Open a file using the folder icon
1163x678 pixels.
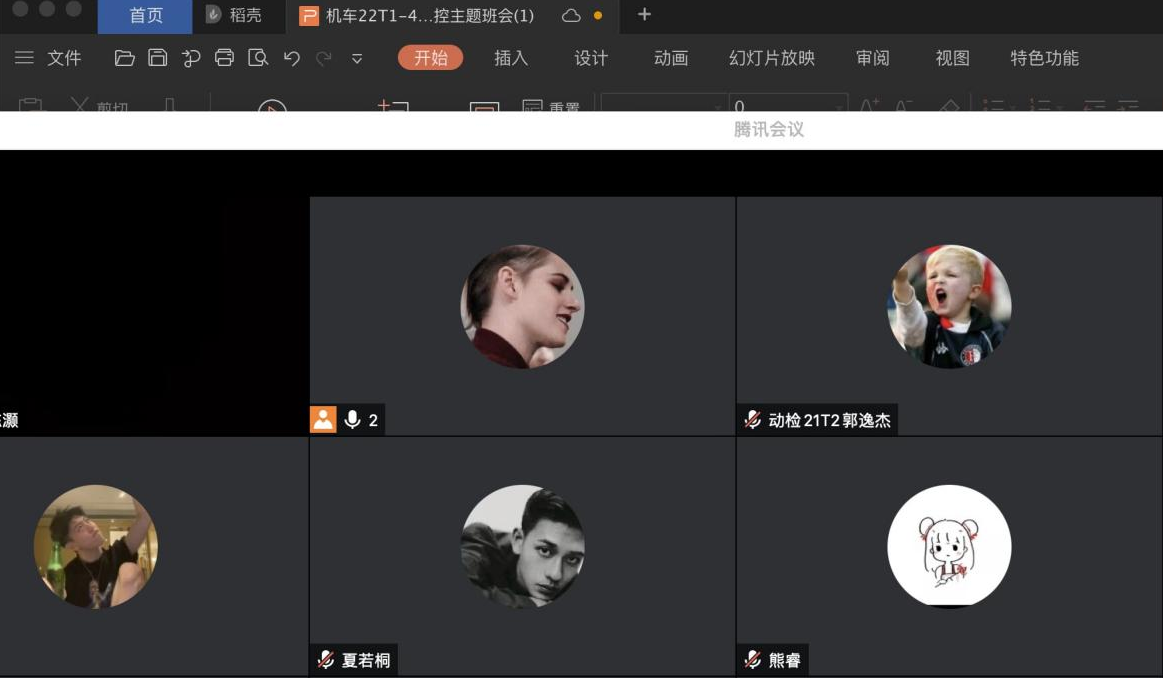pos(124,58)
